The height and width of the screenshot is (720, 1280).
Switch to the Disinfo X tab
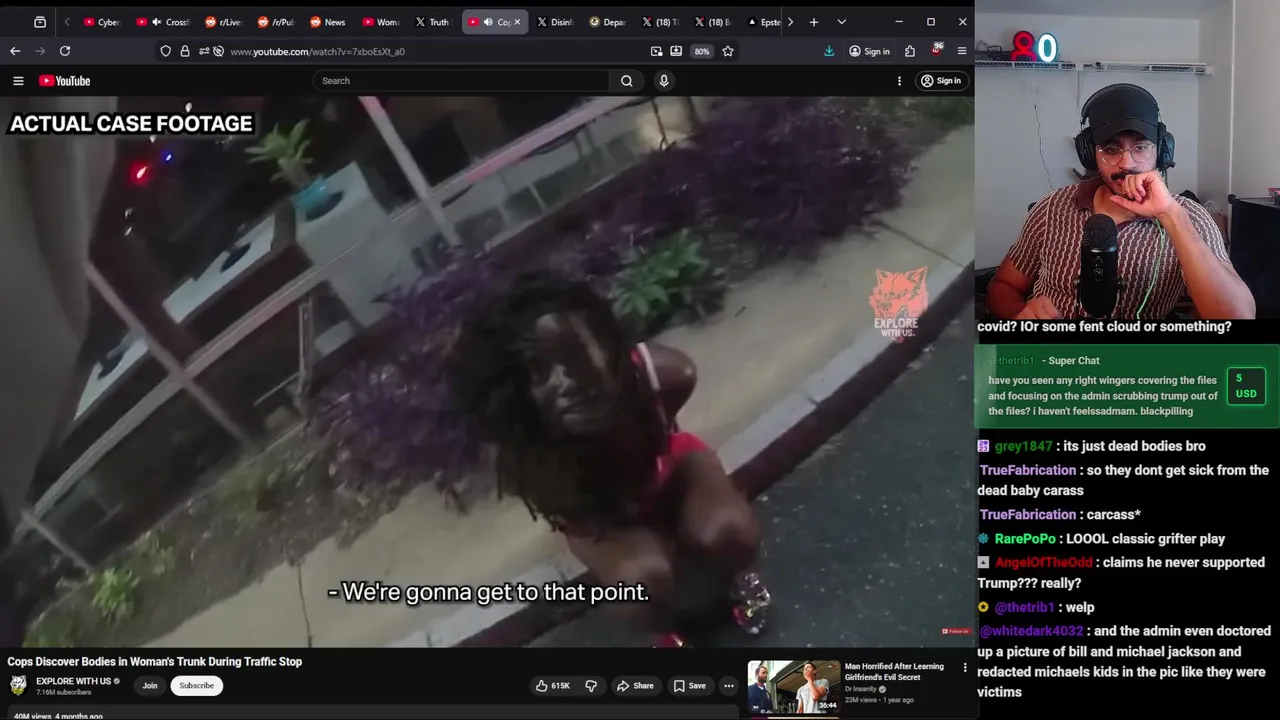556,22
